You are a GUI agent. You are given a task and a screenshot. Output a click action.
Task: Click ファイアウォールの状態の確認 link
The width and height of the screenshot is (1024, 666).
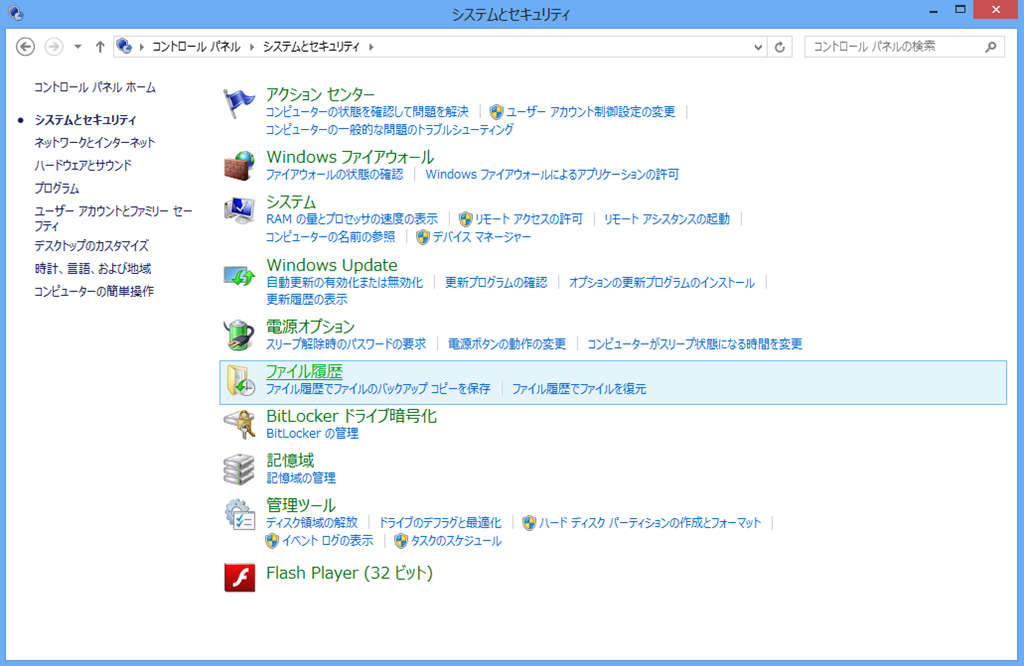pyautogui.click(x=334, y=175)
